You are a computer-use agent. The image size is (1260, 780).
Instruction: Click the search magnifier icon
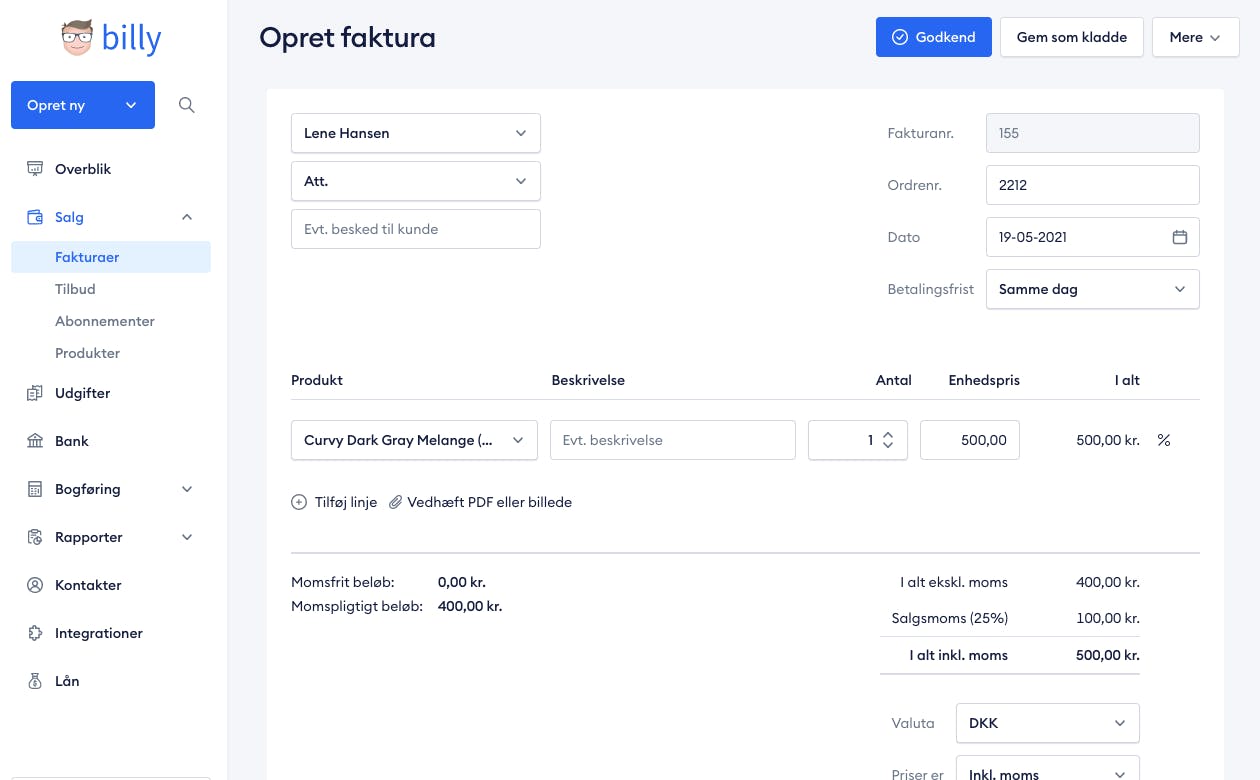coord(186,105)
